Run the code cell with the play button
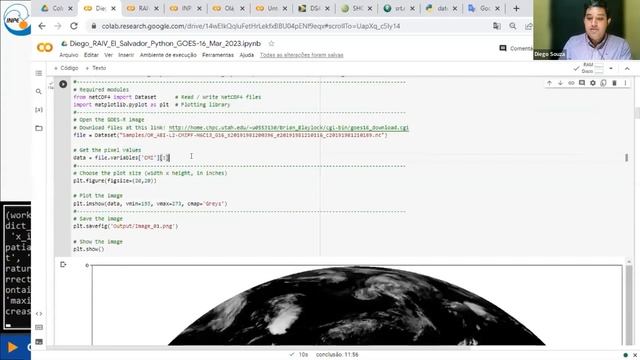Screen dimensions: 640x360 click(63, 84)
